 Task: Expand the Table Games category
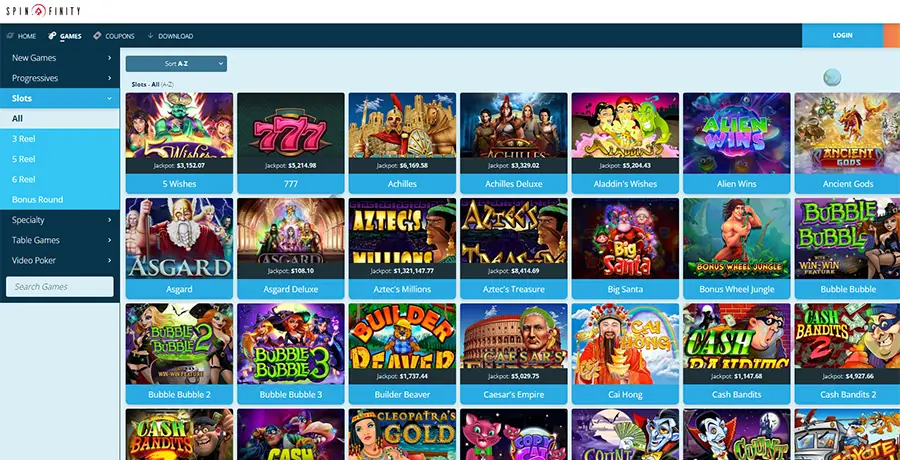[60, 240]
